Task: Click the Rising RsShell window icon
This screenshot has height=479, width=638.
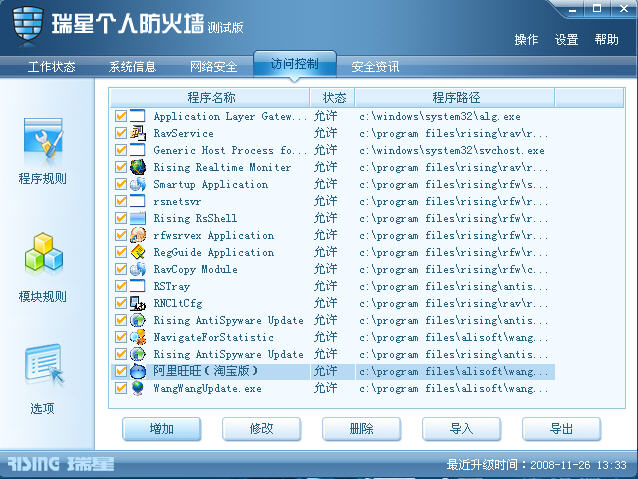Action: 138,218
